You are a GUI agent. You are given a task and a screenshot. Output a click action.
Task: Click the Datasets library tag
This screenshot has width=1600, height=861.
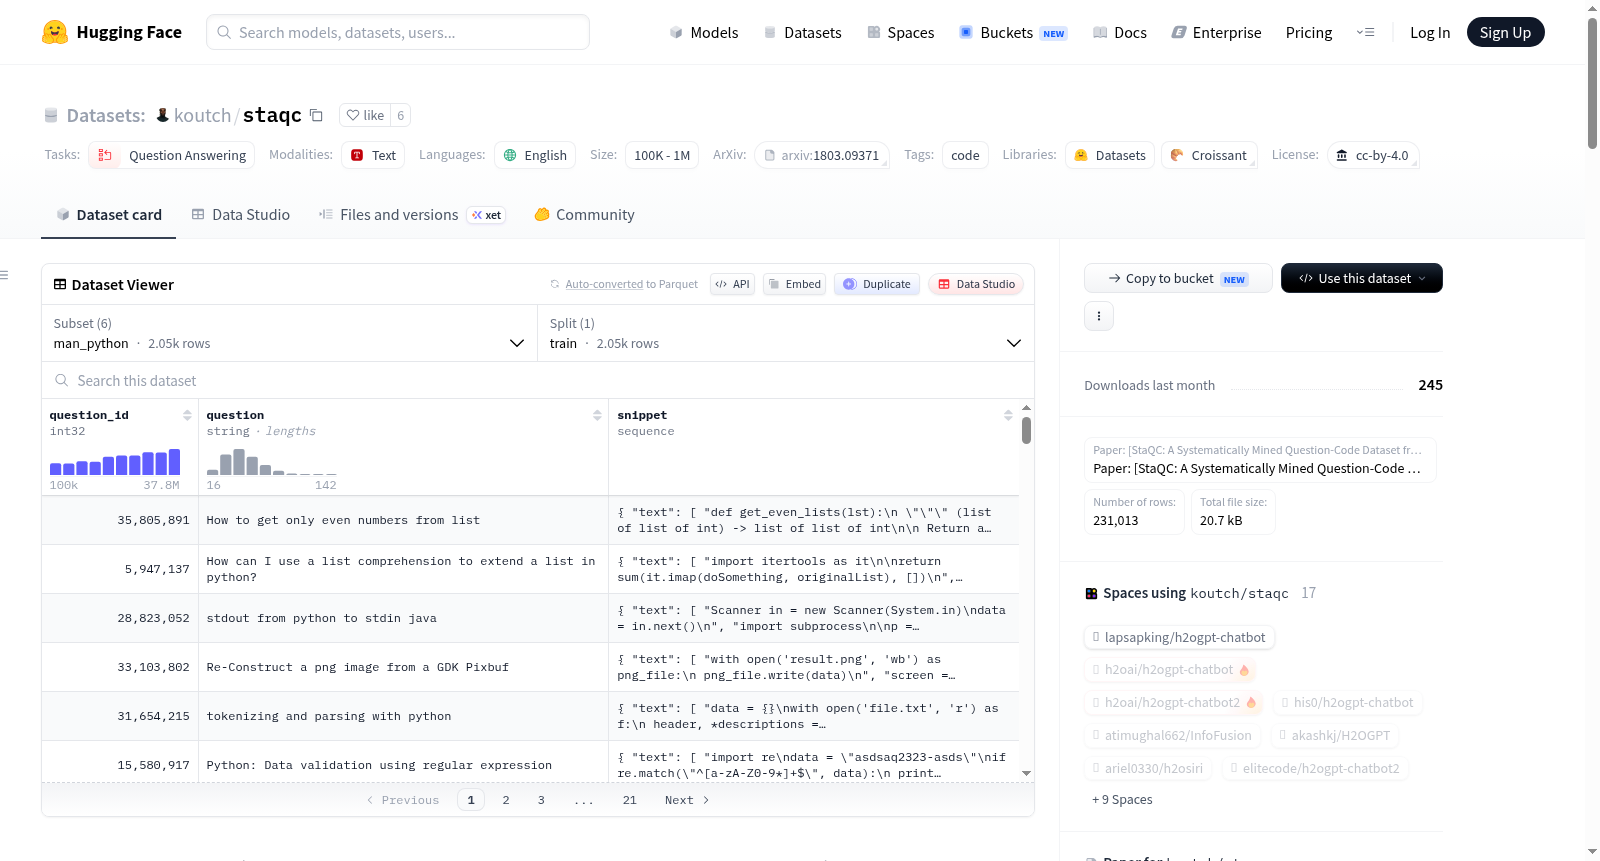[x=1110, y=155]
